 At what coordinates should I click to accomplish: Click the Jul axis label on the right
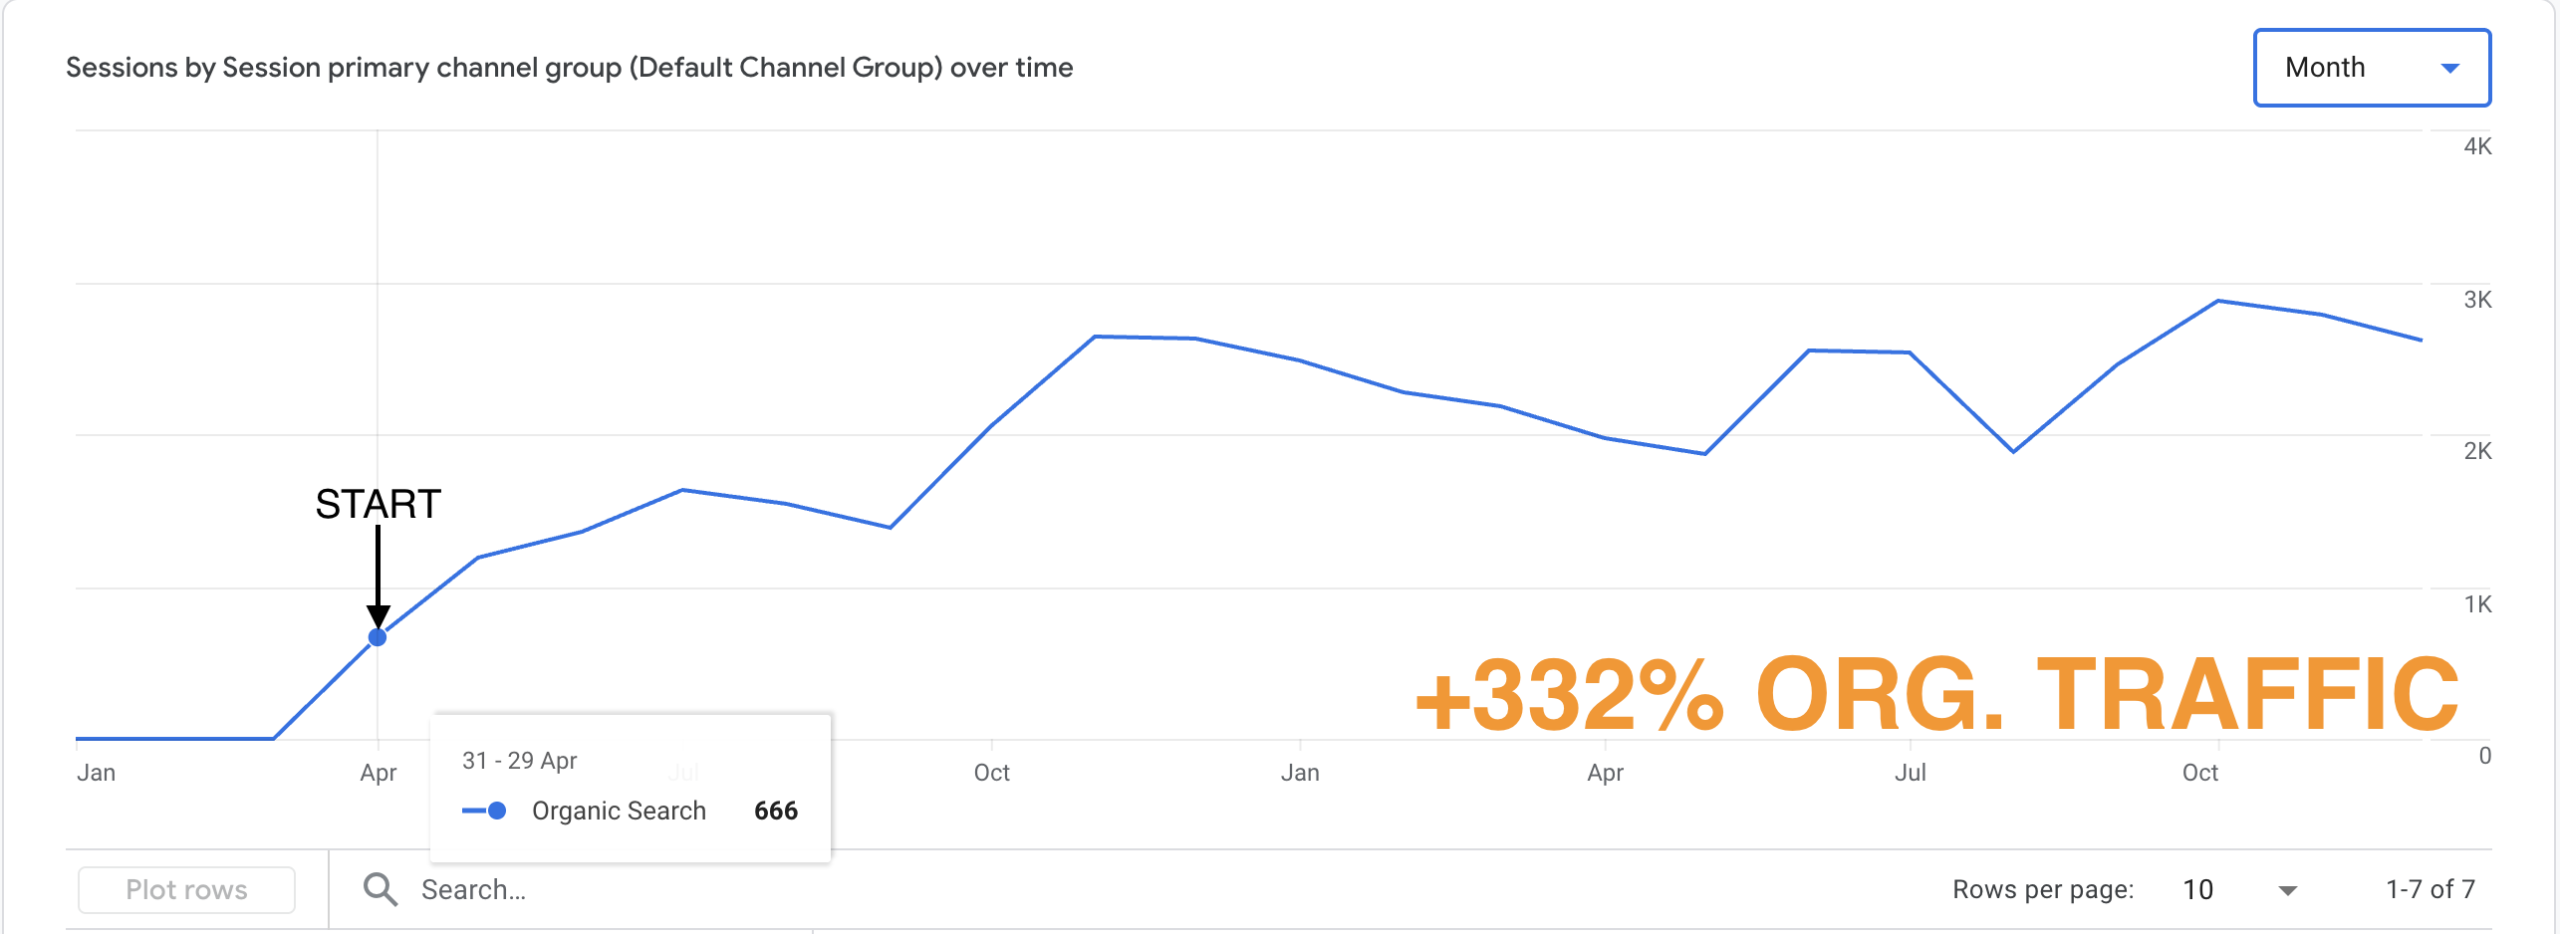coord(1909,773)
